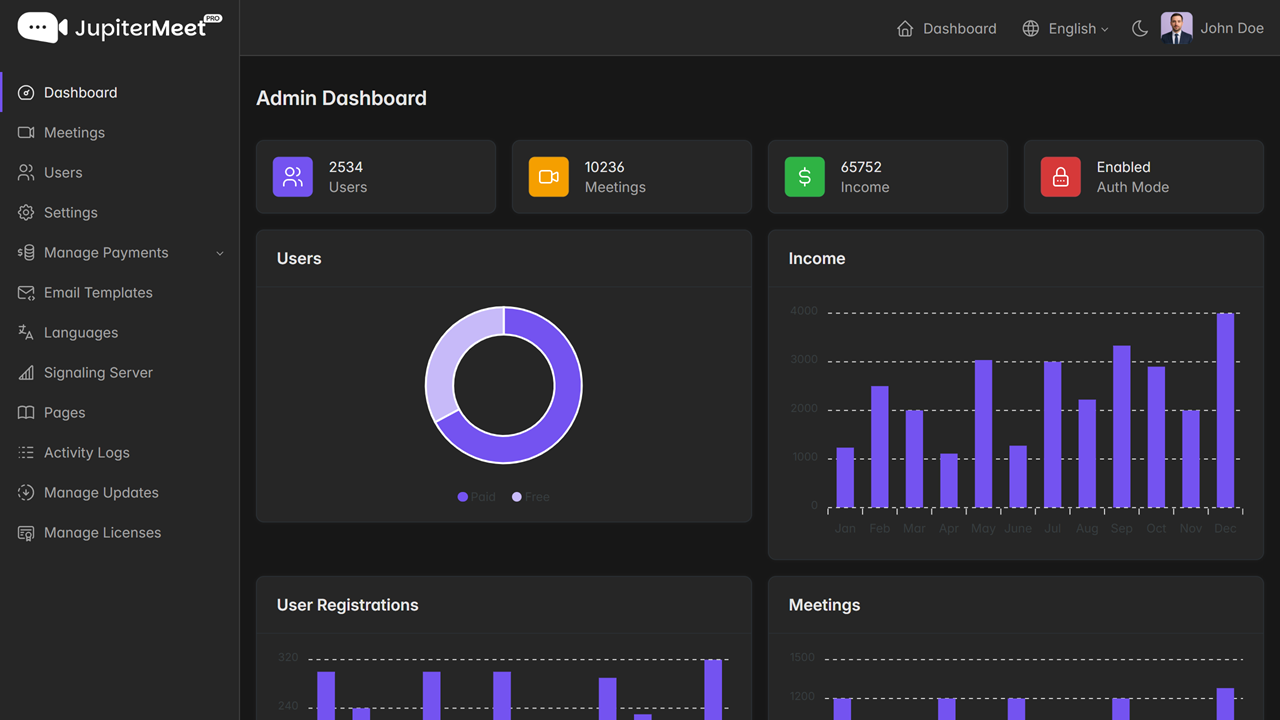The image size is (1280, 720).
Task: Click the December bar in Income chart
Action: click(1225, 410)
